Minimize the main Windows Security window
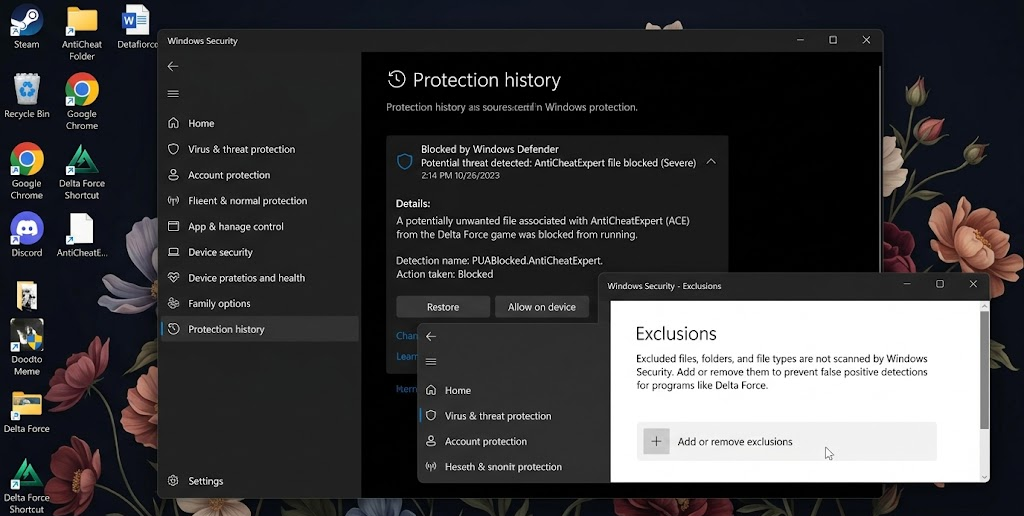The width and height of the screenshot is (1024, 516). (800, 40)
